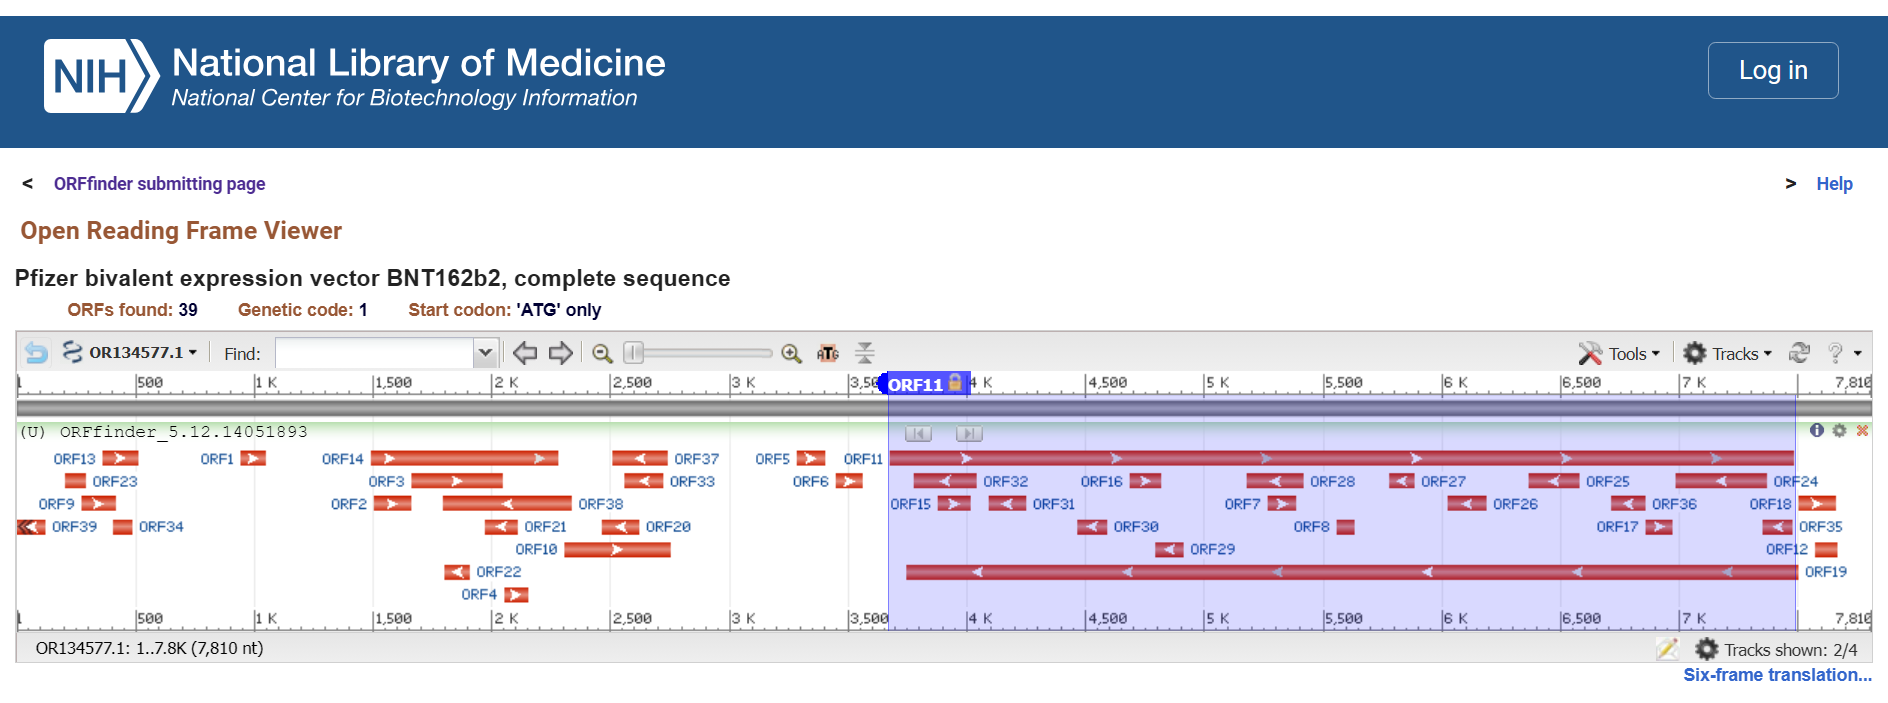Click the Tools menu label
Screen dimensions: 1888x703
click(x=1628, y=354)
